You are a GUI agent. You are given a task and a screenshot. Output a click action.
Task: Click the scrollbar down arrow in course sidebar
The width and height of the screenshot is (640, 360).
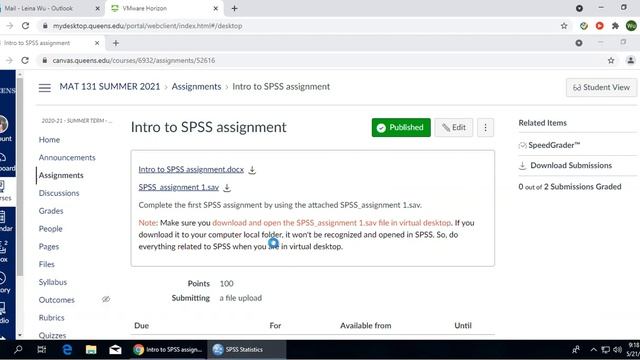point(20,335)
